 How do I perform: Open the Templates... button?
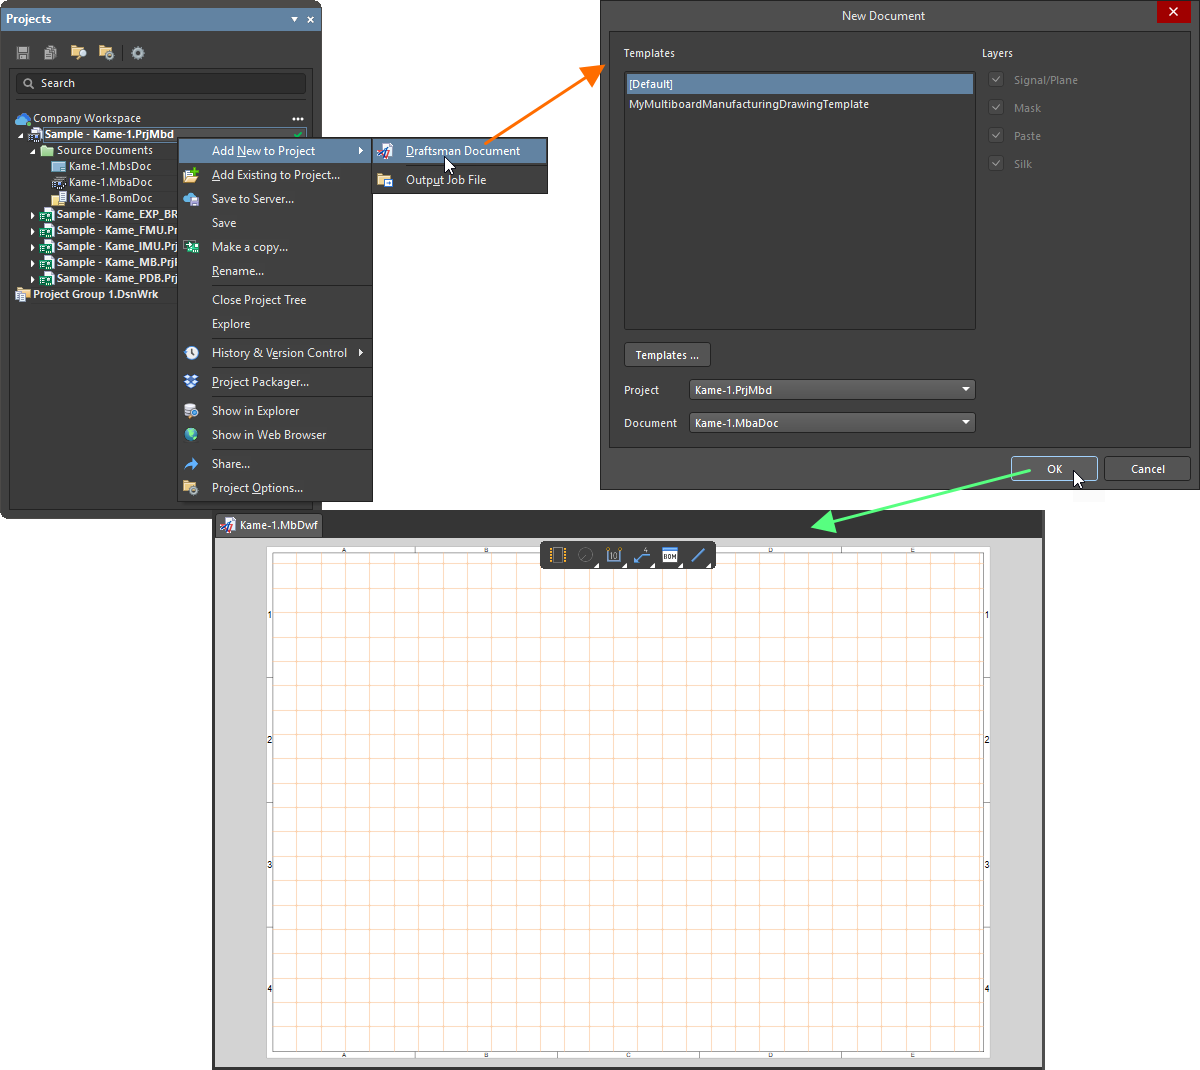pos(666,354)
